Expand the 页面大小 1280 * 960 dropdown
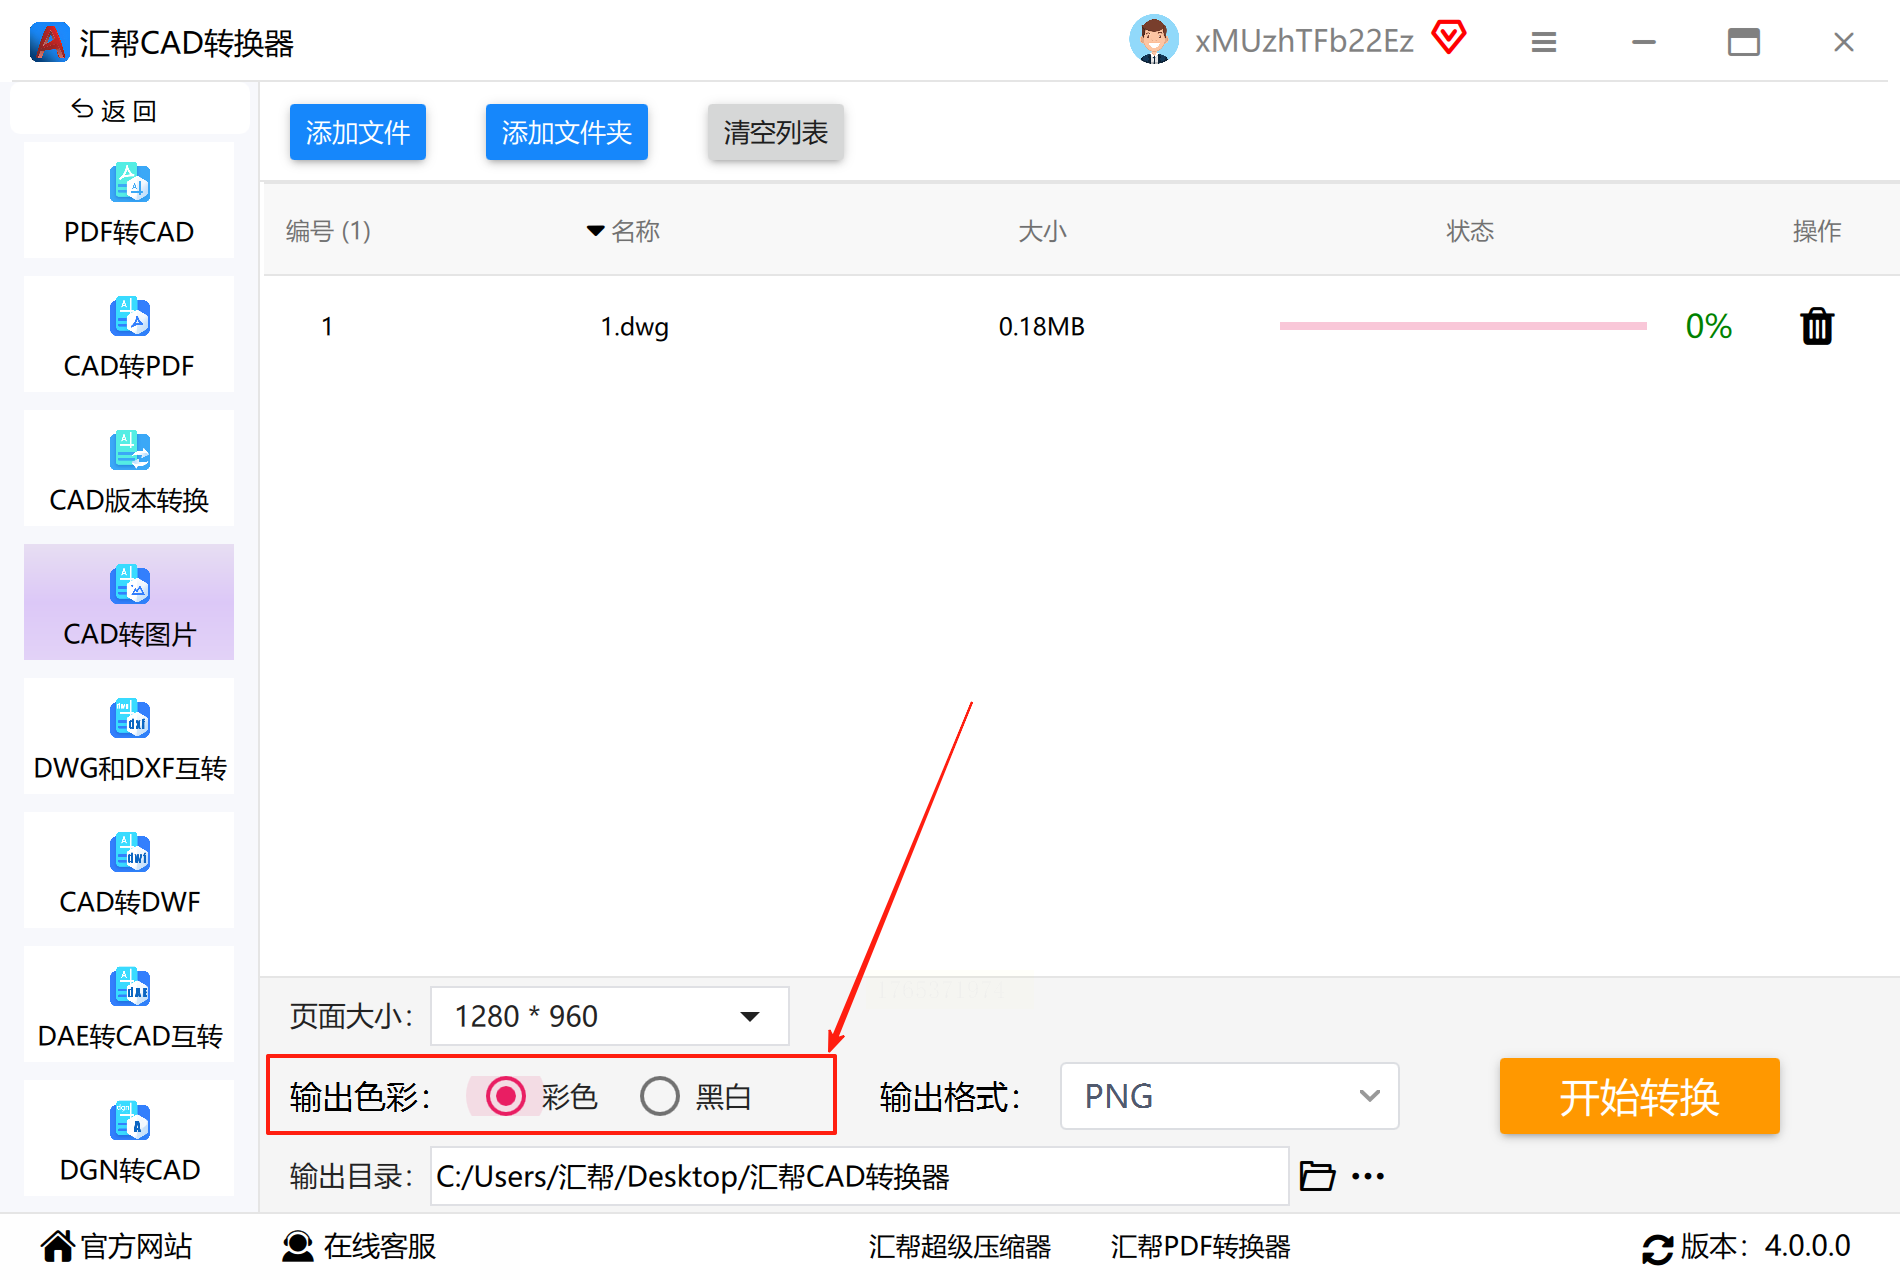This screenshot has width=1900, height=1280. pyautogui.click(x=610, y=1016)
